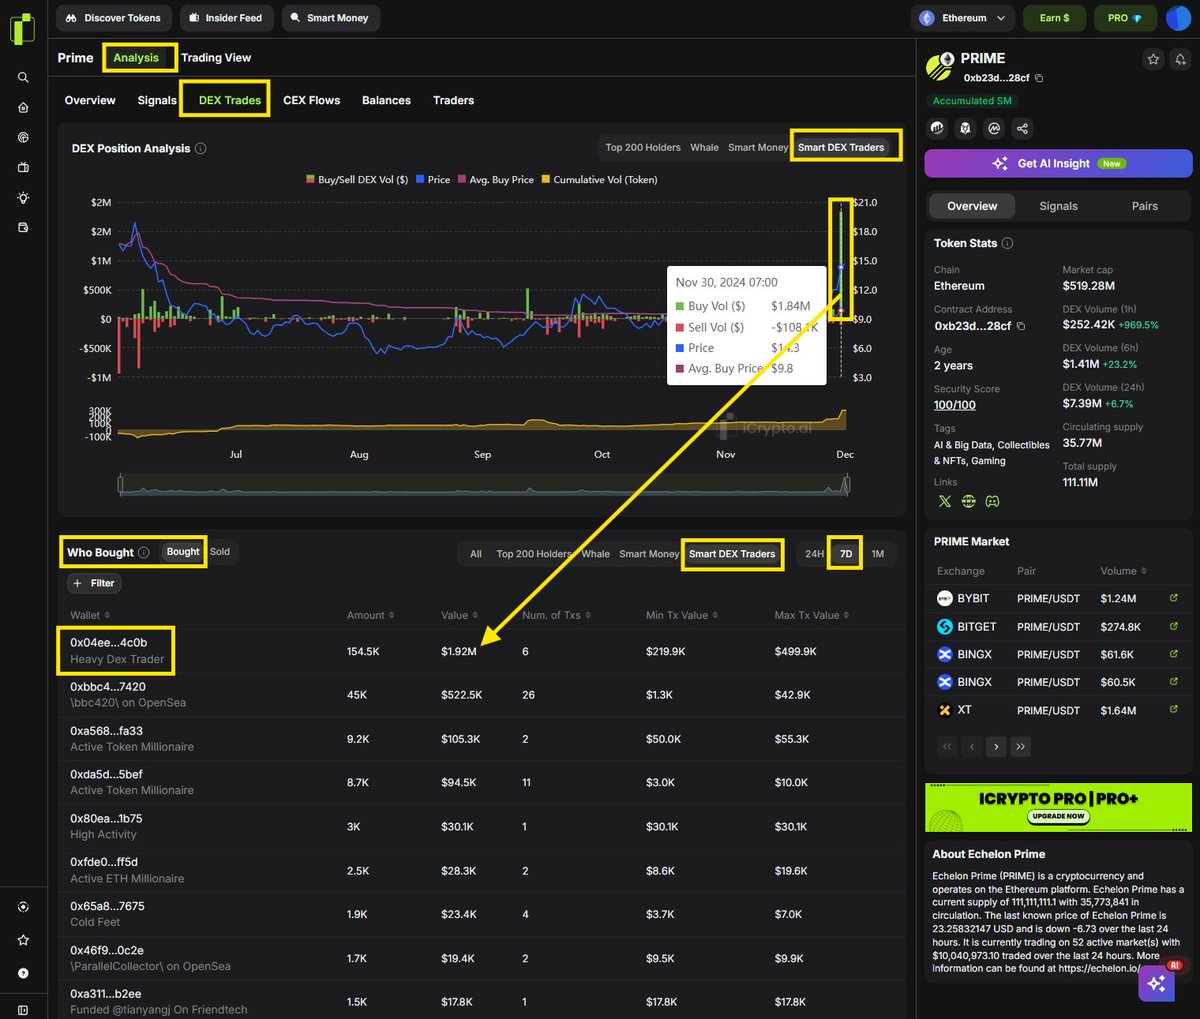Open the website globe link icon
The image size is (1200, 1019).
[968, 501]
